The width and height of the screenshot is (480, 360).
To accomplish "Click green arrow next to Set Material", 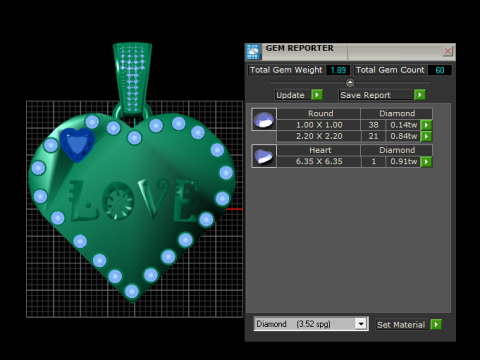I will click(436, 325).
